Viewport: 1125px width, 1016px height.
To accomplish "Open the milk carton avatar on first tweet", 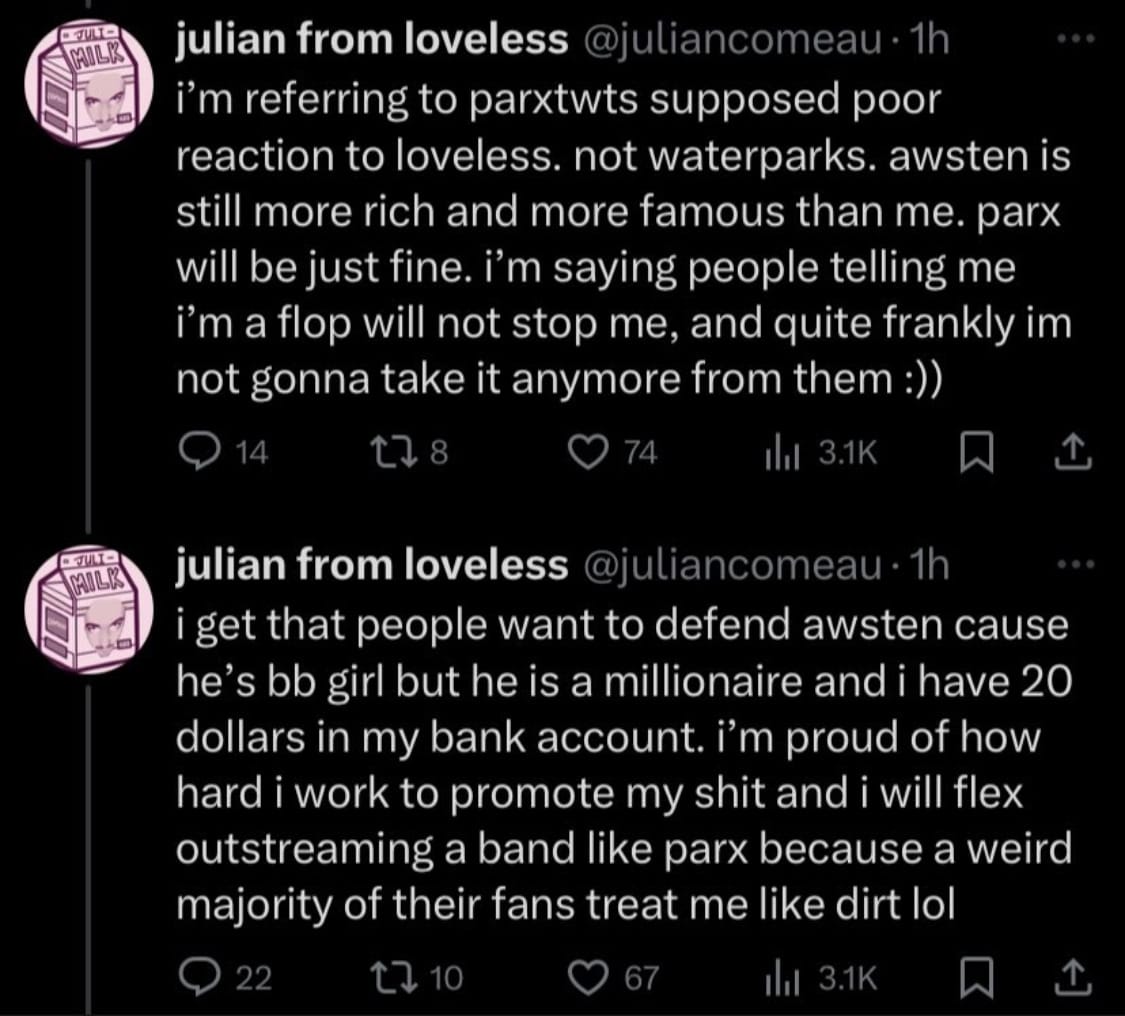I will click(x=88, y=84).
